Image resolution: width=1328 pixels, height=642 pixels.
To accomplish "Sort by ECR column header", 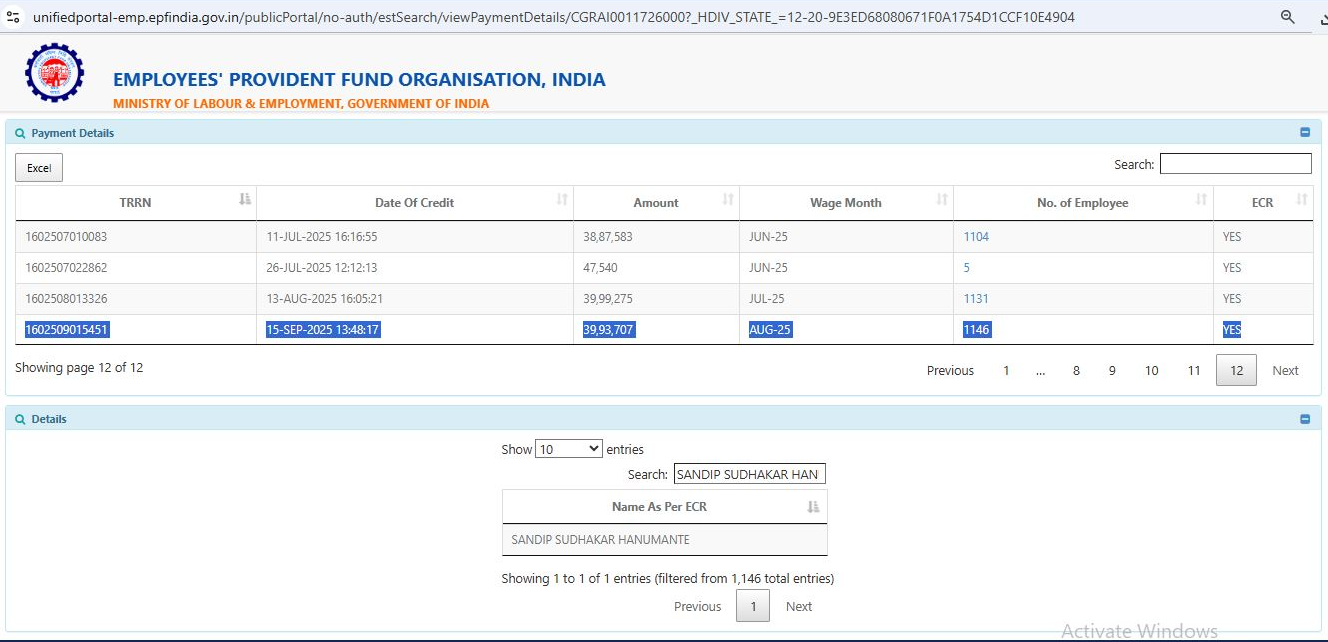I will 1262,202.
